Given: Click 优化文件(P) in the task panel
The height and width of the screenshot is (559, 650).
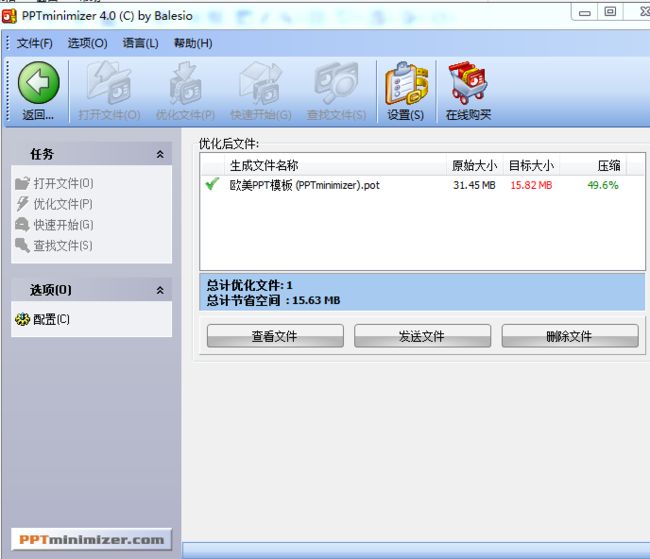Looking at the screenshot, I should click(x=54, y=204).
